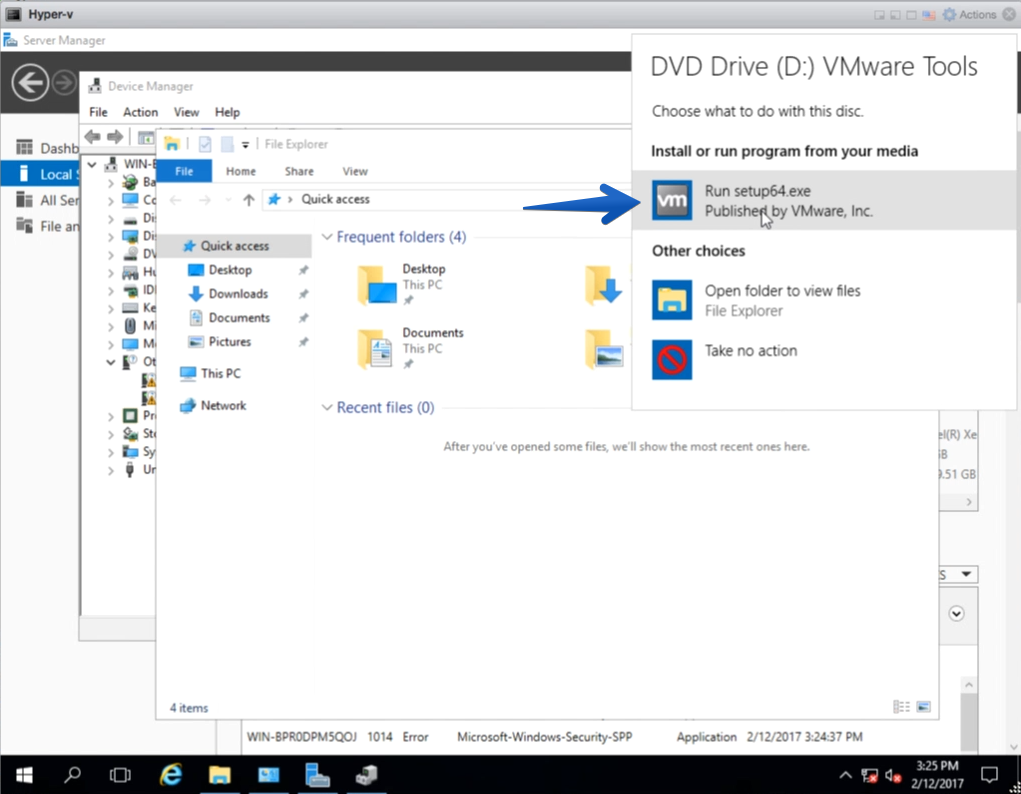The height and width of the screenshot is (794, 1021).
Task: Expand the Processors node in Device Manager
Action: 111,416
